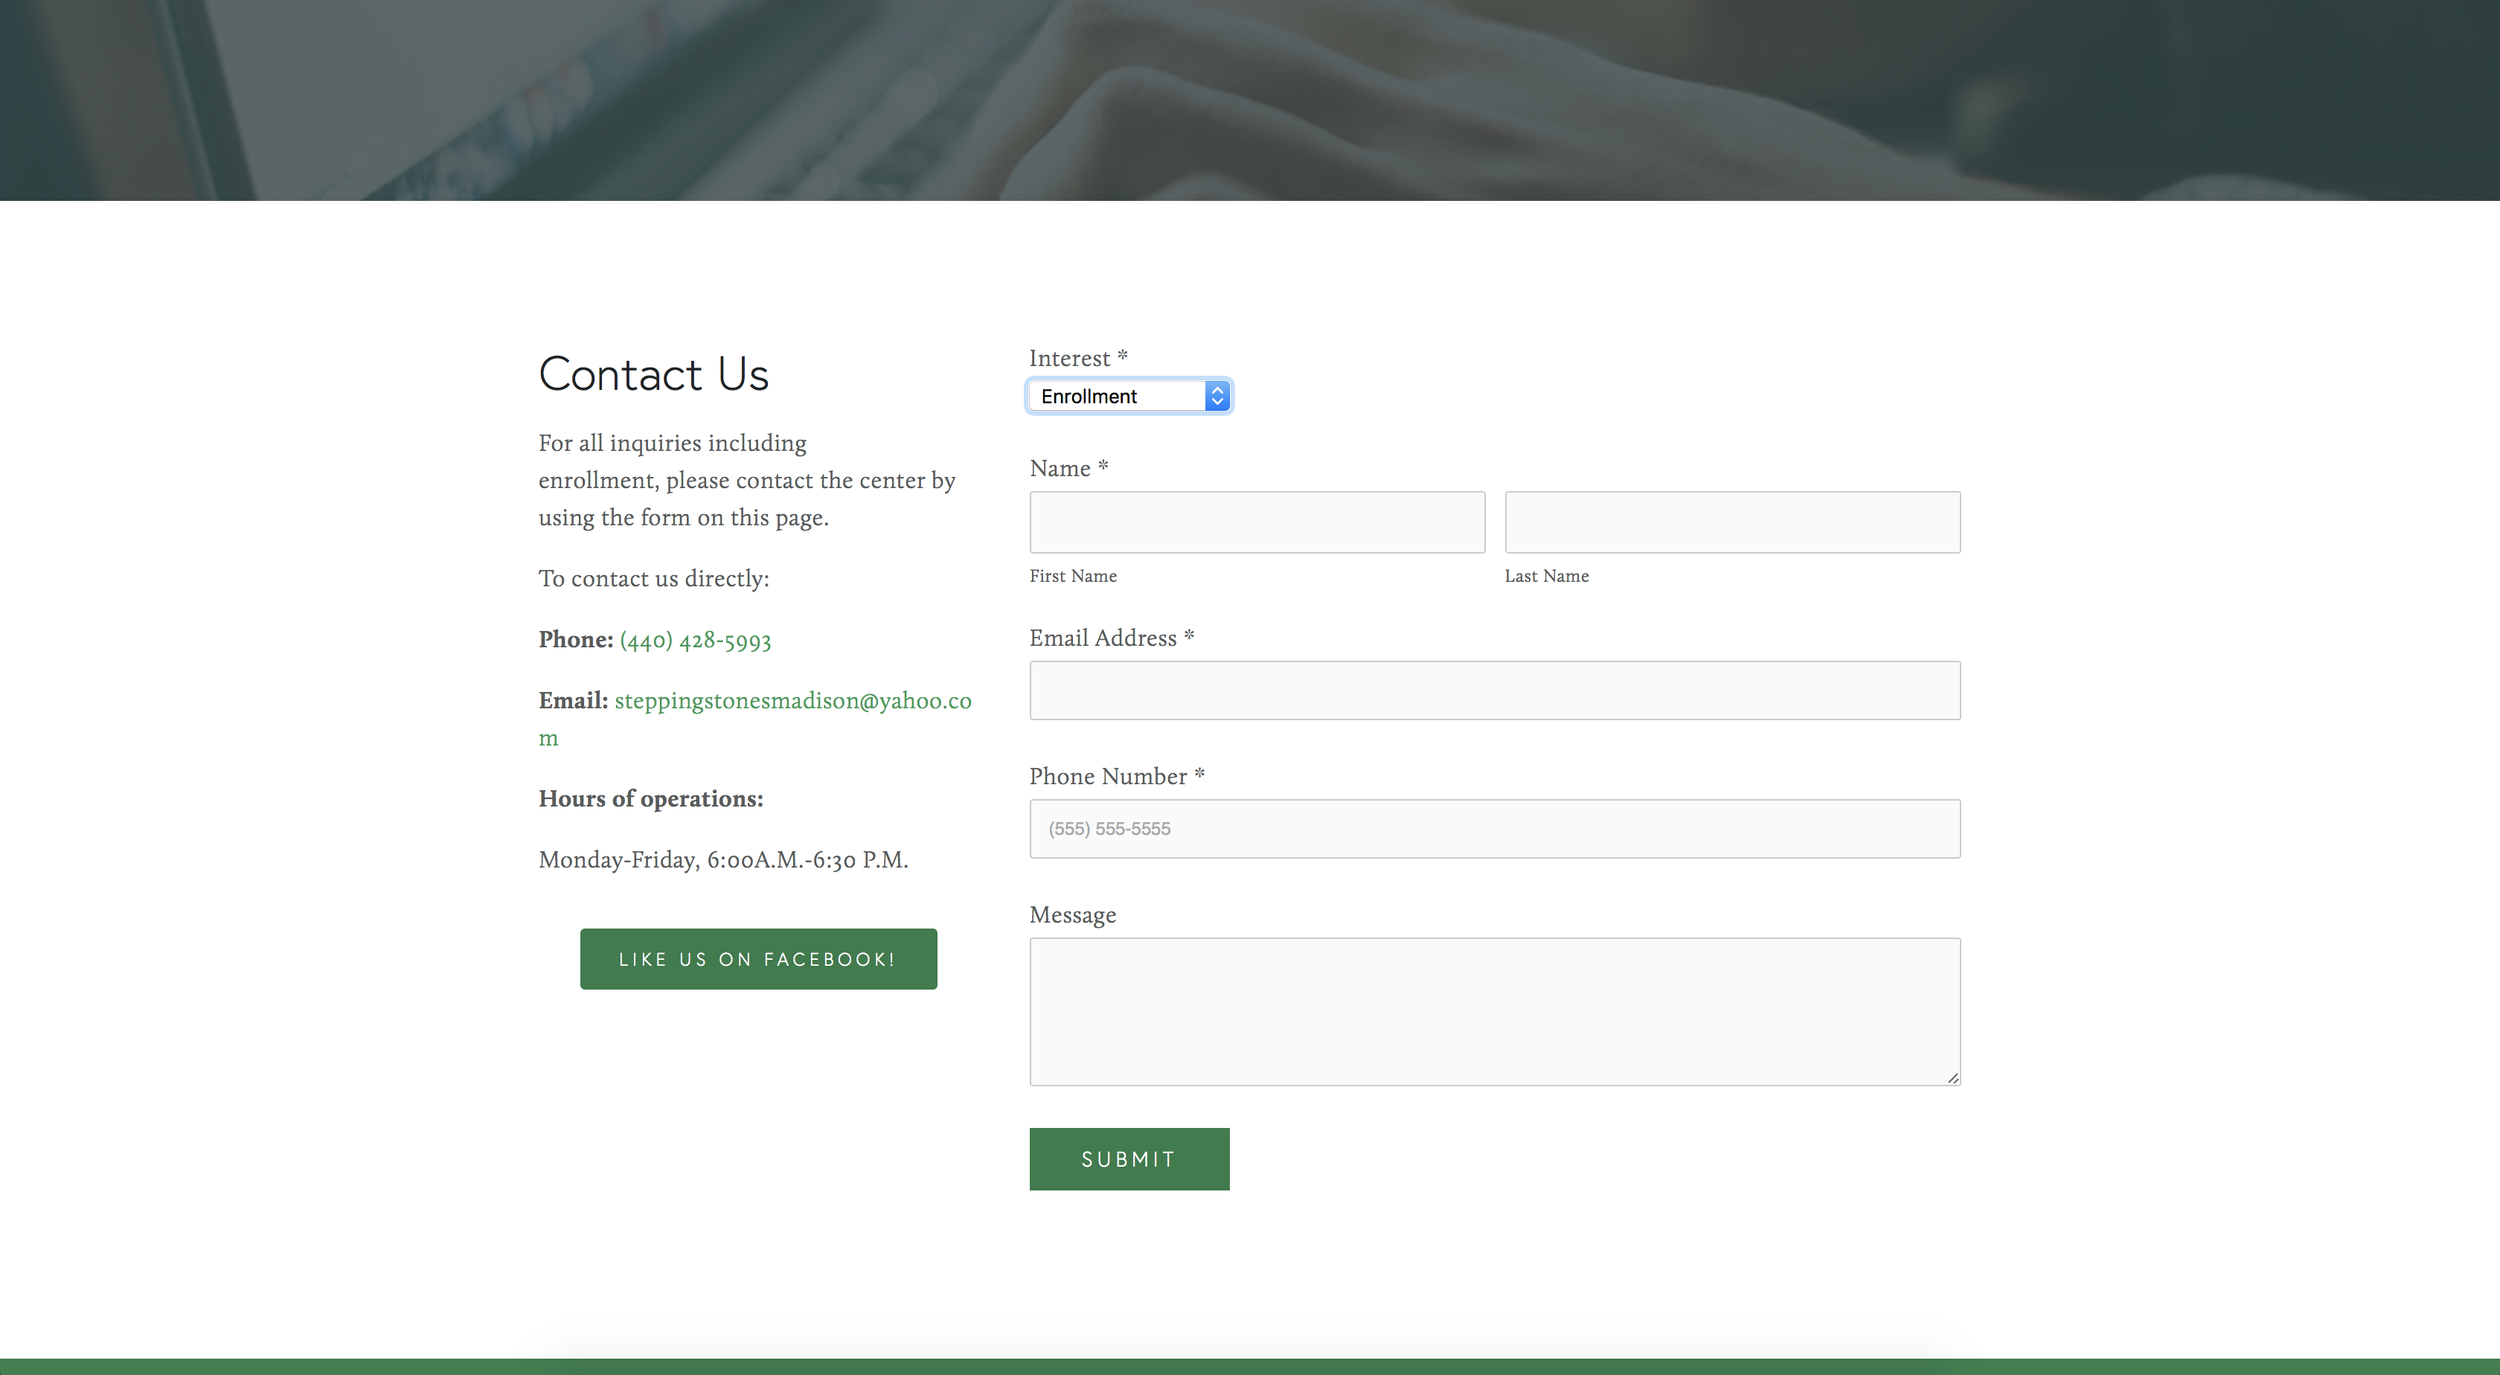Click the Last Name caption text
2500x1375 pixels.
(x=1545, y=576)
